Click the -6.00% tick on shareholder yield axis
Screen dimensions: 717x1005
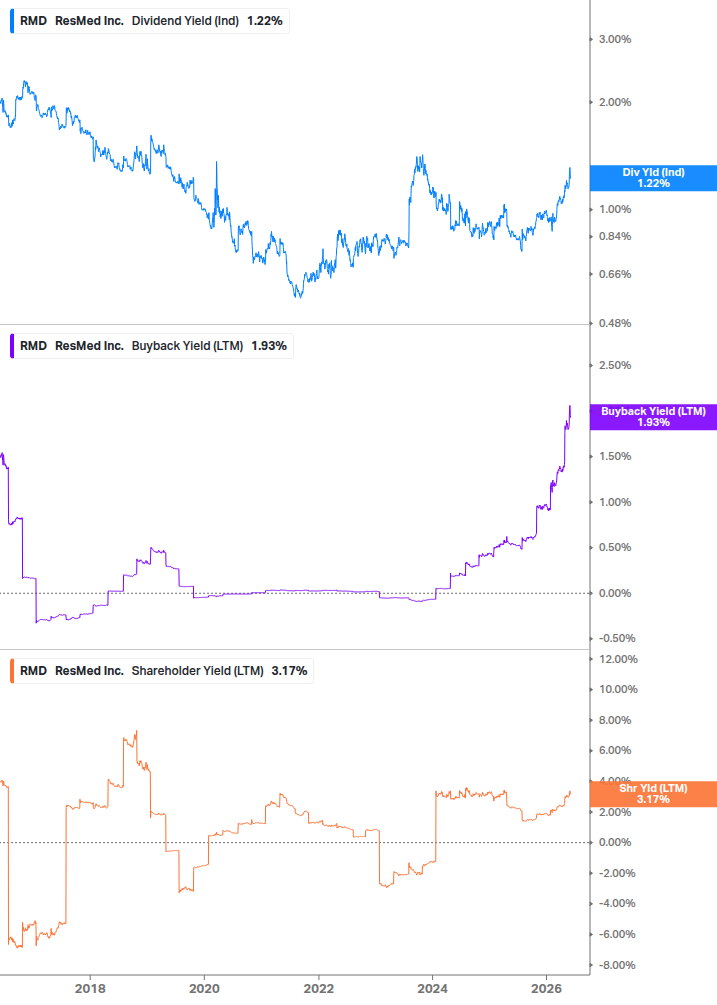tap(617, 934)
